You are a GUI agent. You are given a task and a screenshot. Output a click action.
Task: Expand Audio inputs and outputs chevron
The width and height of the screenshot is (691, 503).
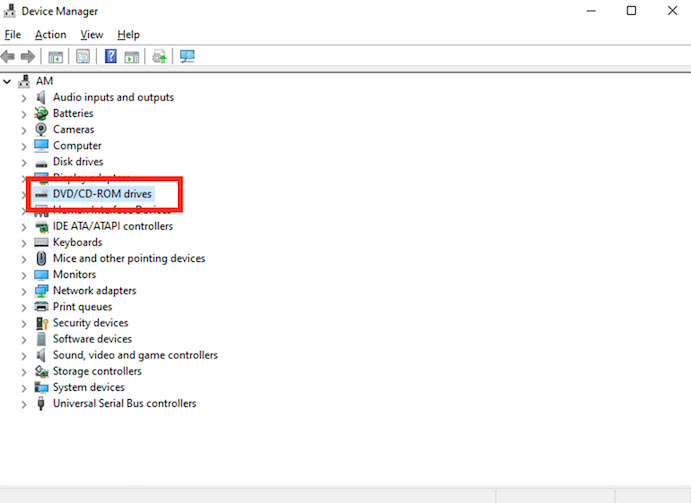(24, 98)
